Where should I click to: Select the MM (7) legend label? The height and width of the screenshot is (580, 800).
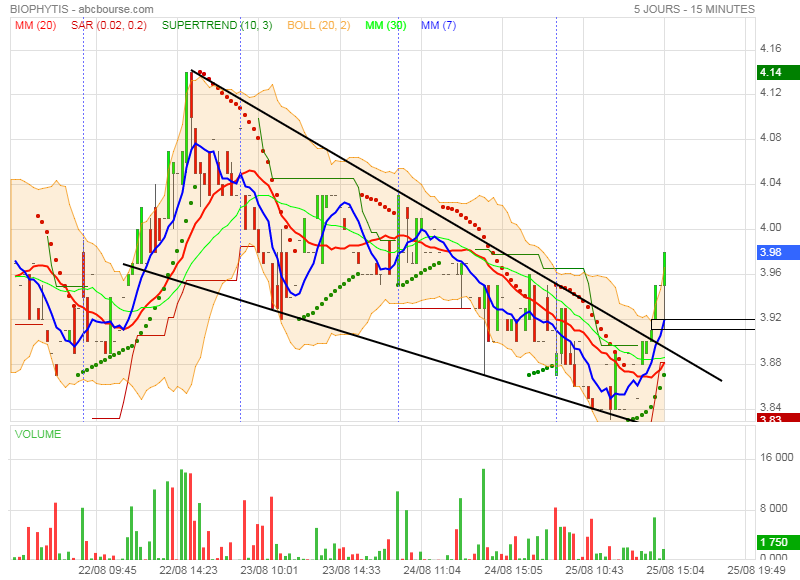tap(438, 25)
